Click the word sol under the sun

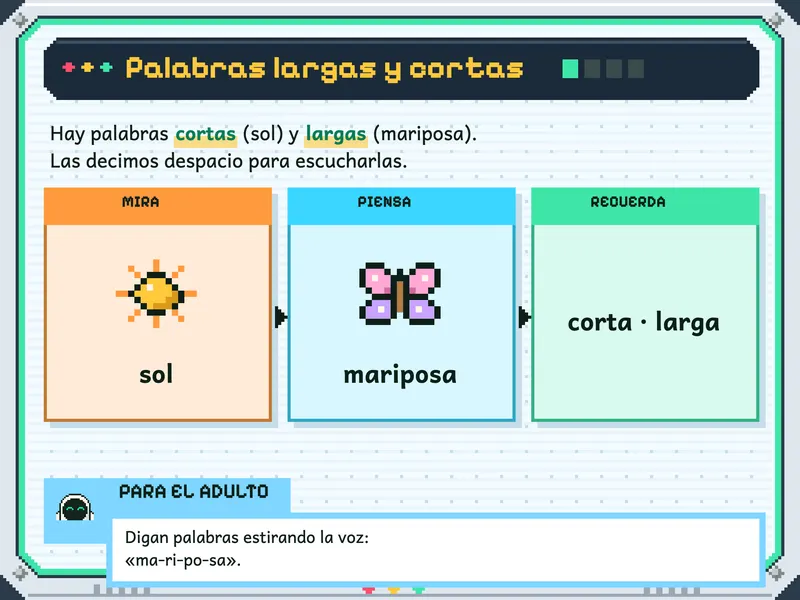tap(156, 374)
